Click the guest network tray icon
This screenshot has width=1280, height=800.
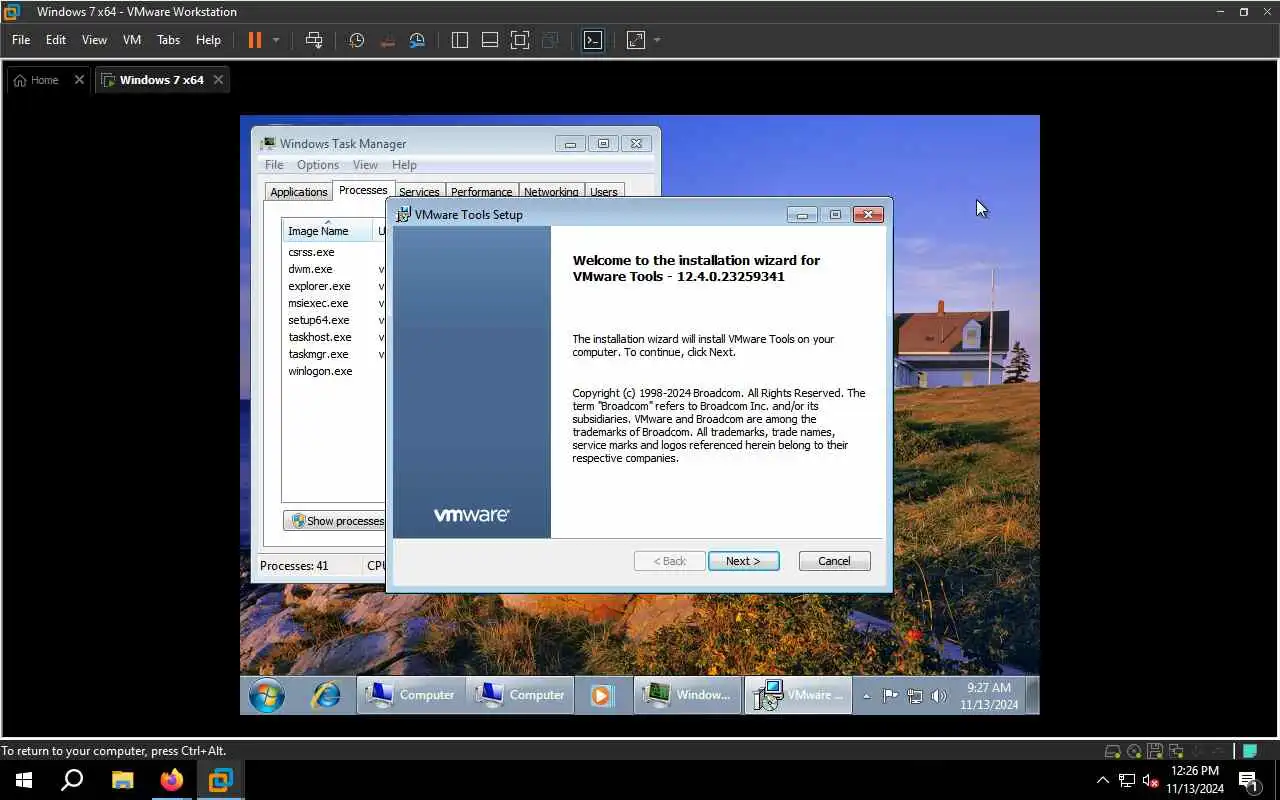pos(914,696)
